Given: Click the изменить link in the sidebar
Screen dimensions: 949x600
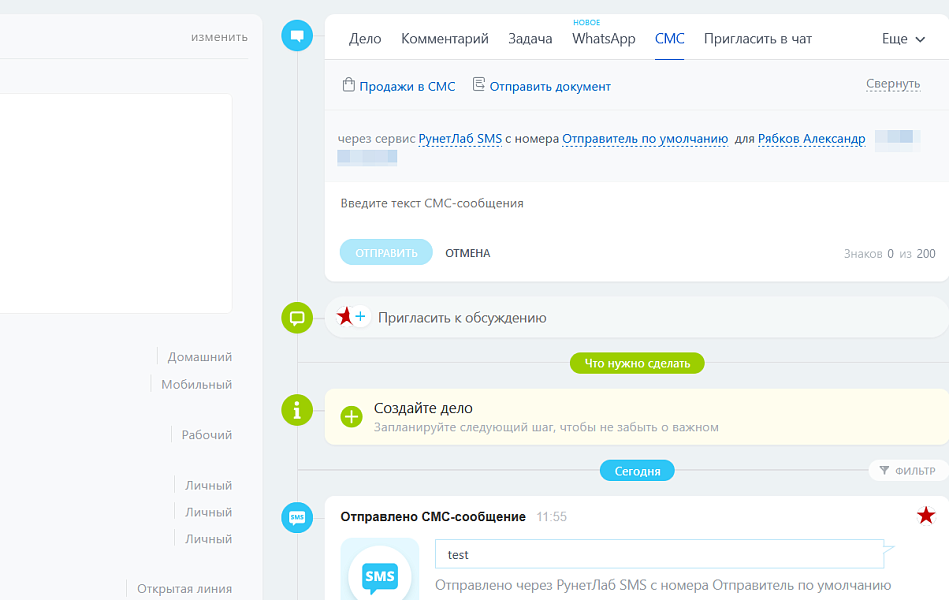Looking at the screenshot, I should point(218,36).
